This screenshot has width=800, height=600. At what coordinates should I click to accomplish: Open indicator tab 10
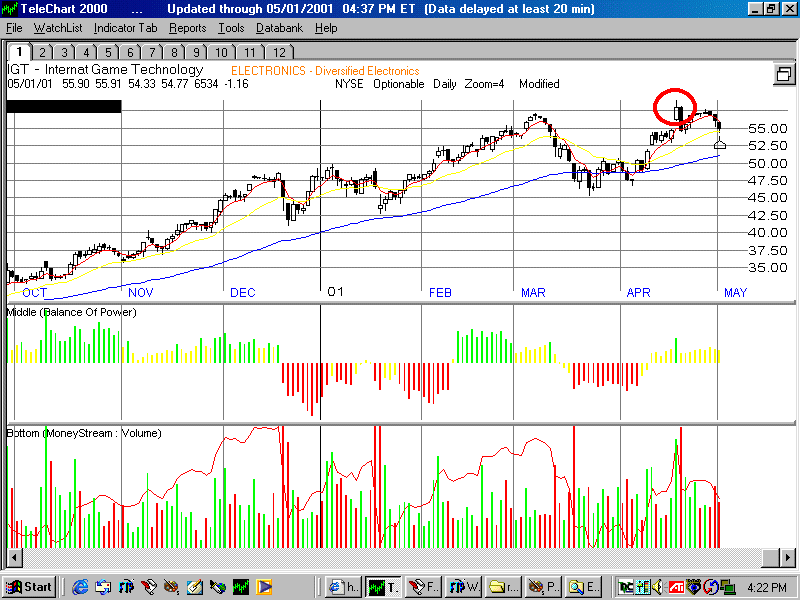220,52
